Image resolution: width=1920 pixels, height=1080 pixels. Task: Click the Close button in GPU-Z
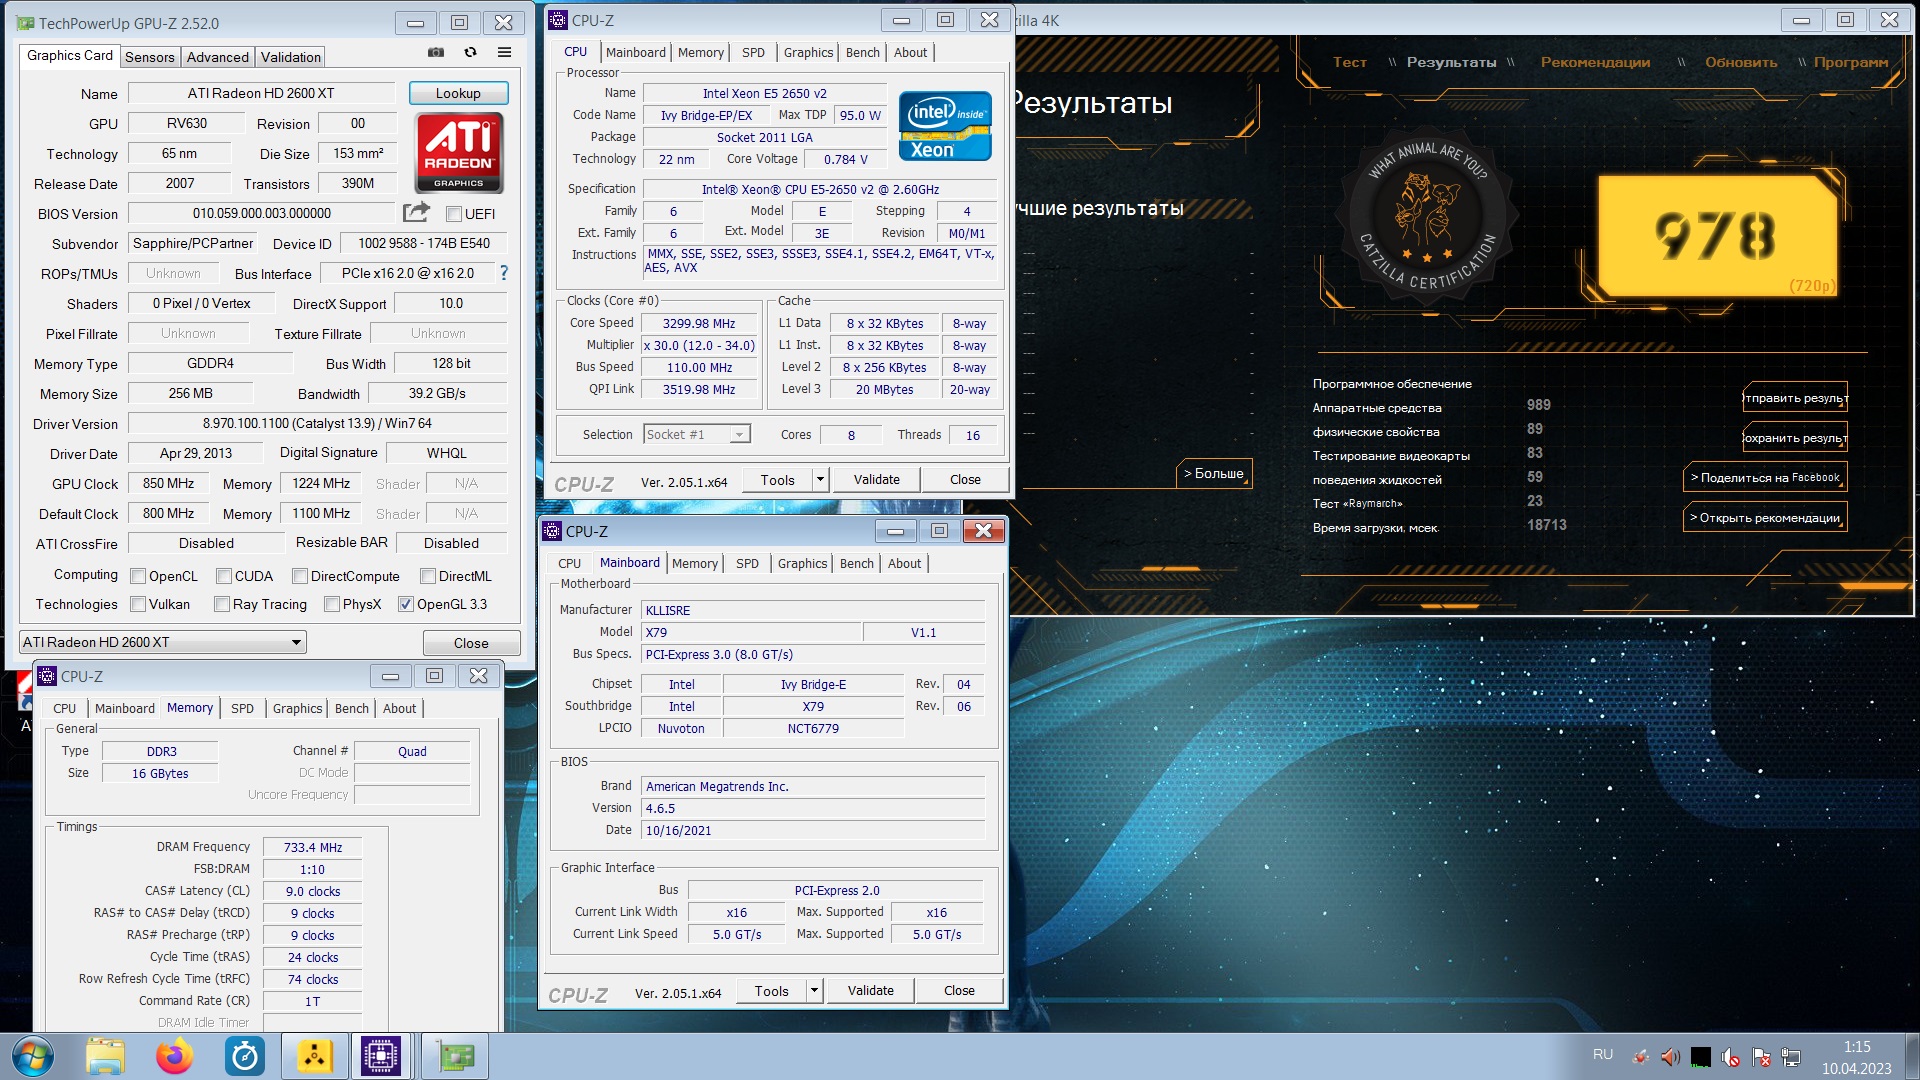471,643
